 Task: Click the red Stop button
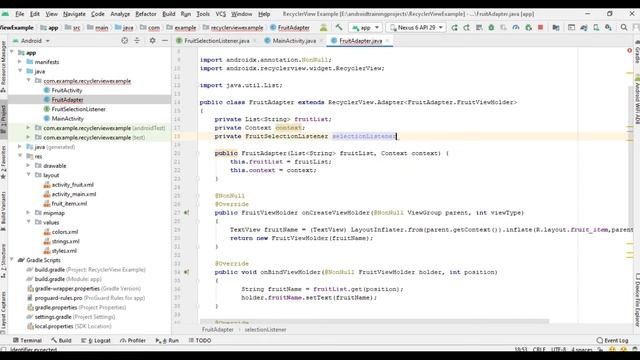click(x=540, y=27)
